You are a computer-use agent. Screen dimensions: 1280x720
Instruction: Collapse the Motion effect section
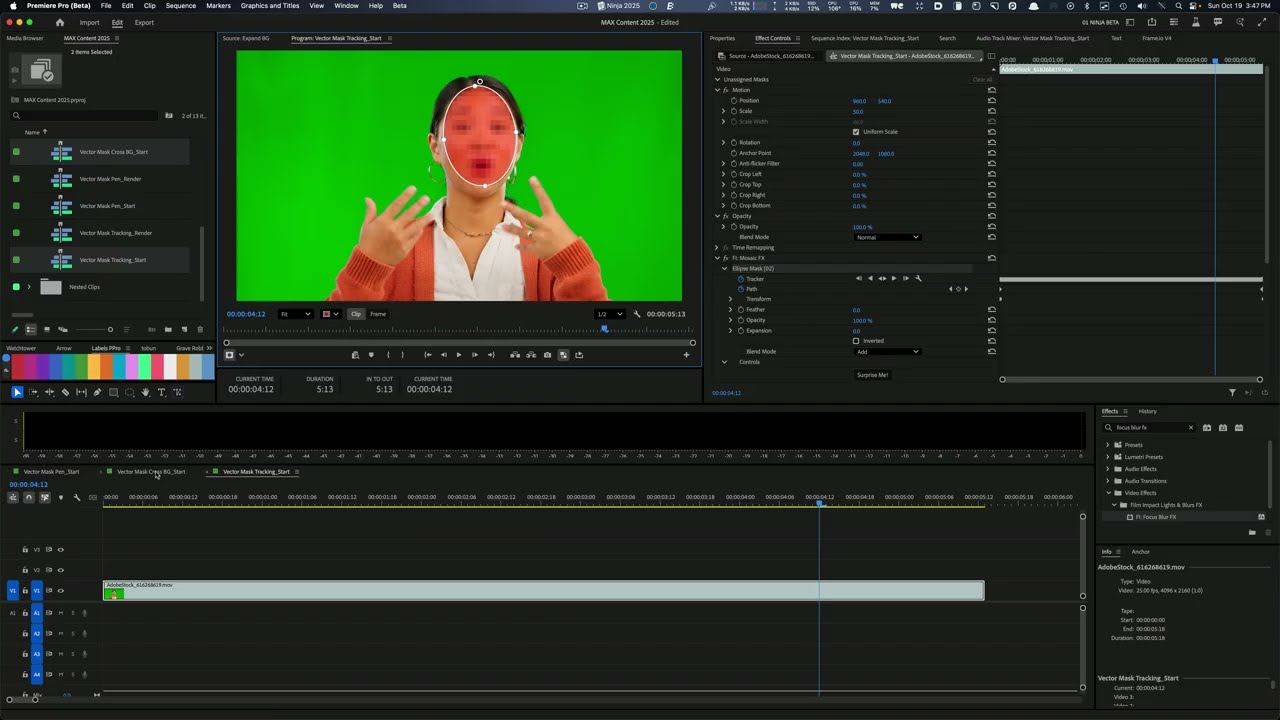tap(717, 90)
